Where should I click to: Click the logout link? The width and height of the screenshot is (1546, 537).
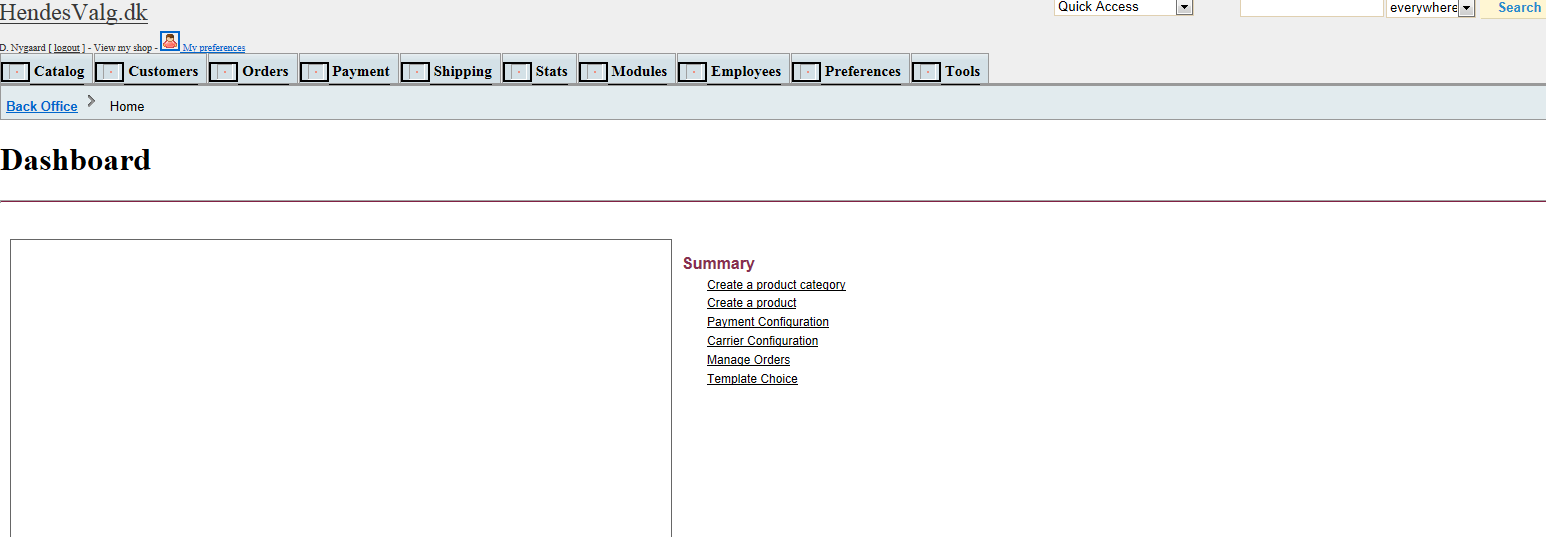click(x=67, y=48)
